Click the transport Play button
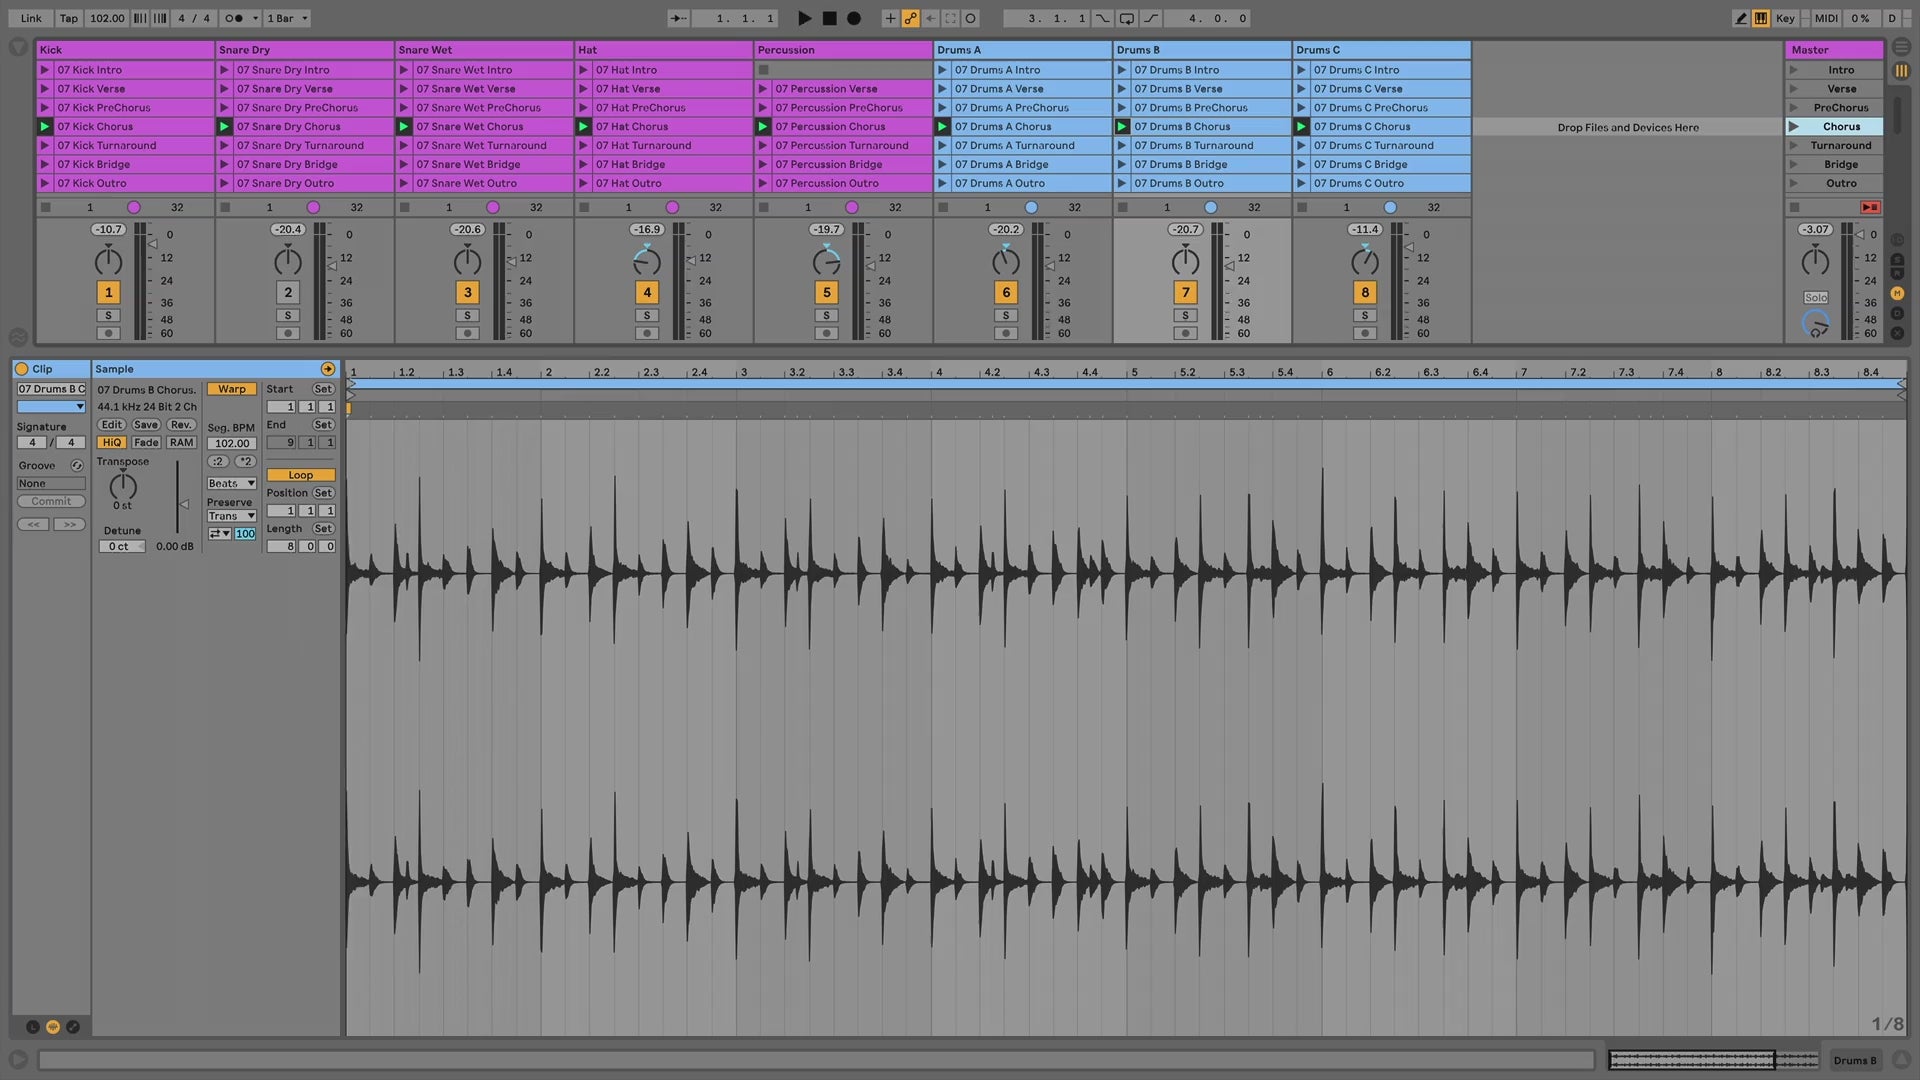 (804, 18)
